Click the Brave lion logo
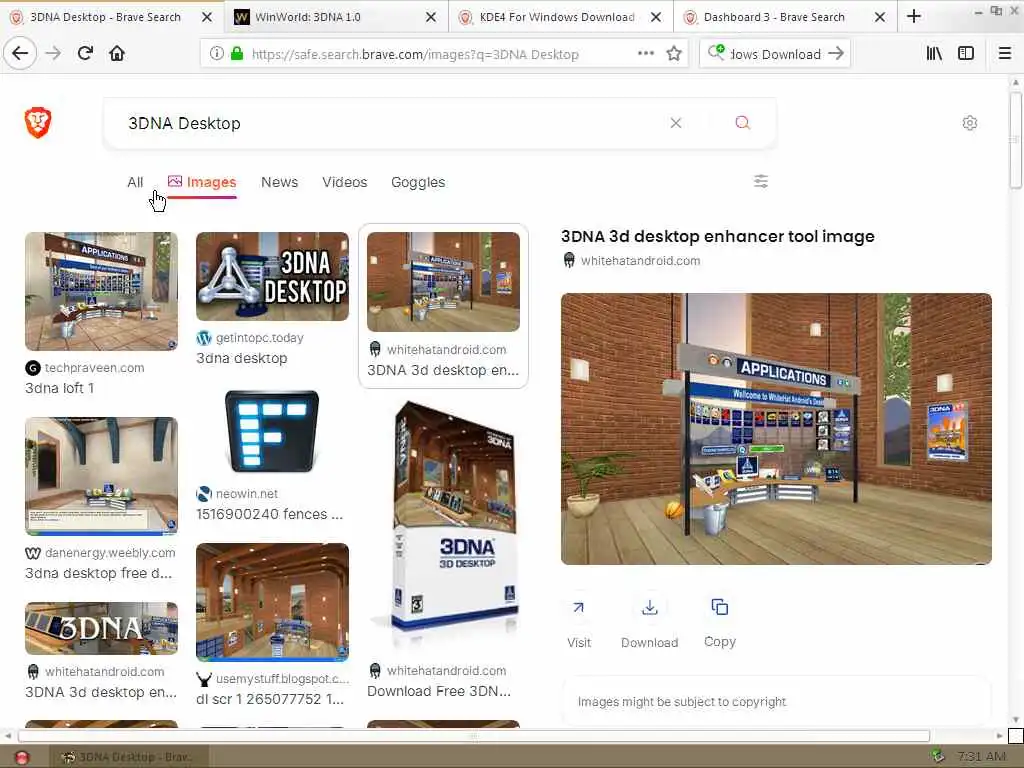Image resolution: width=1024 pixels, height=768 pixels. tap(38, 123)
